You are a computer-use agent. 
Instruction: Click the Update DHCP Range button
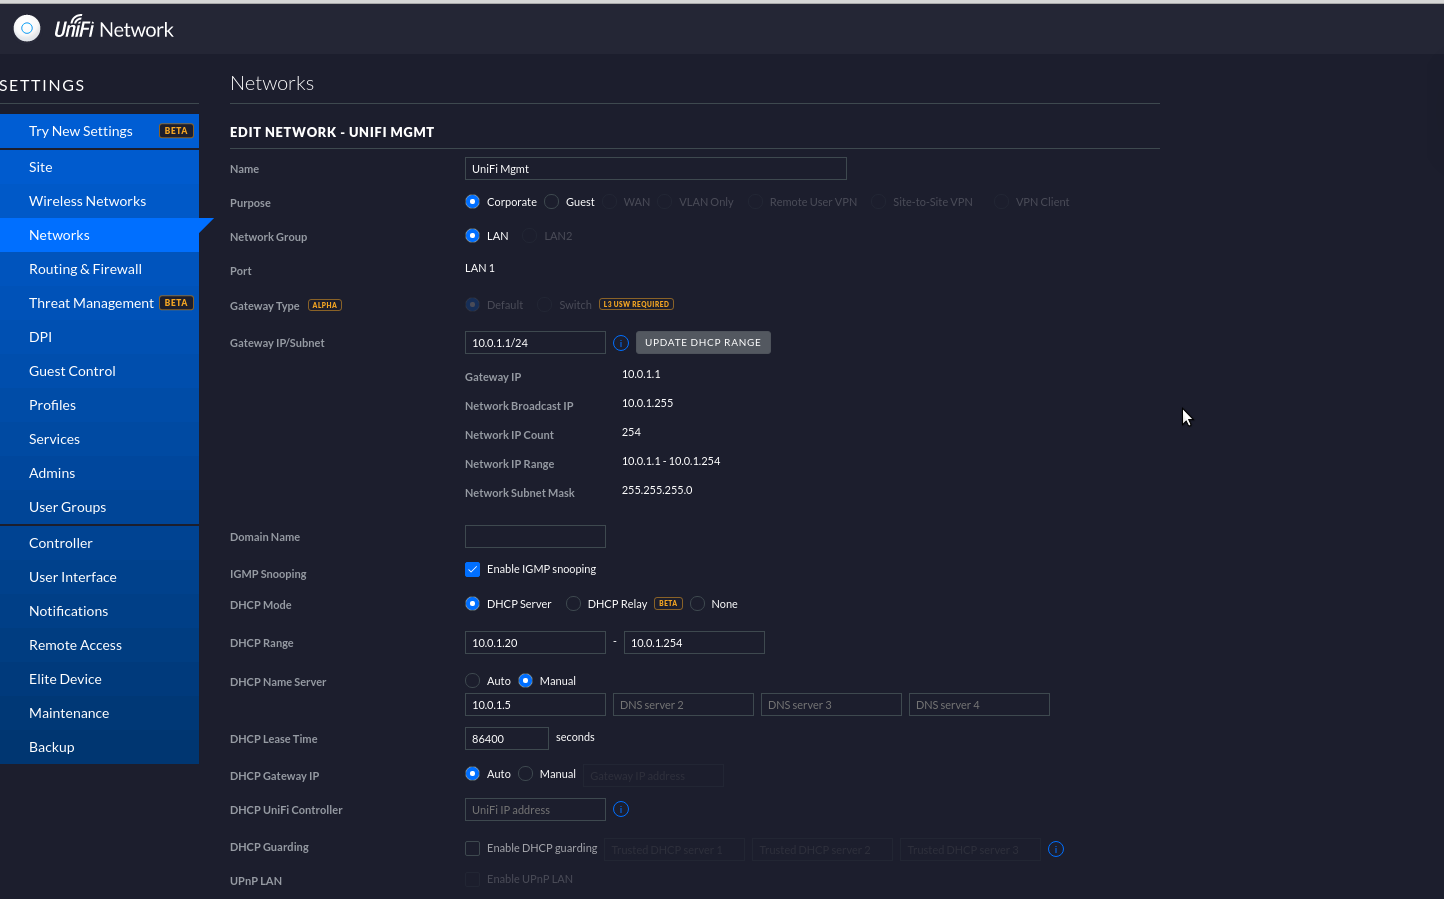703,342
